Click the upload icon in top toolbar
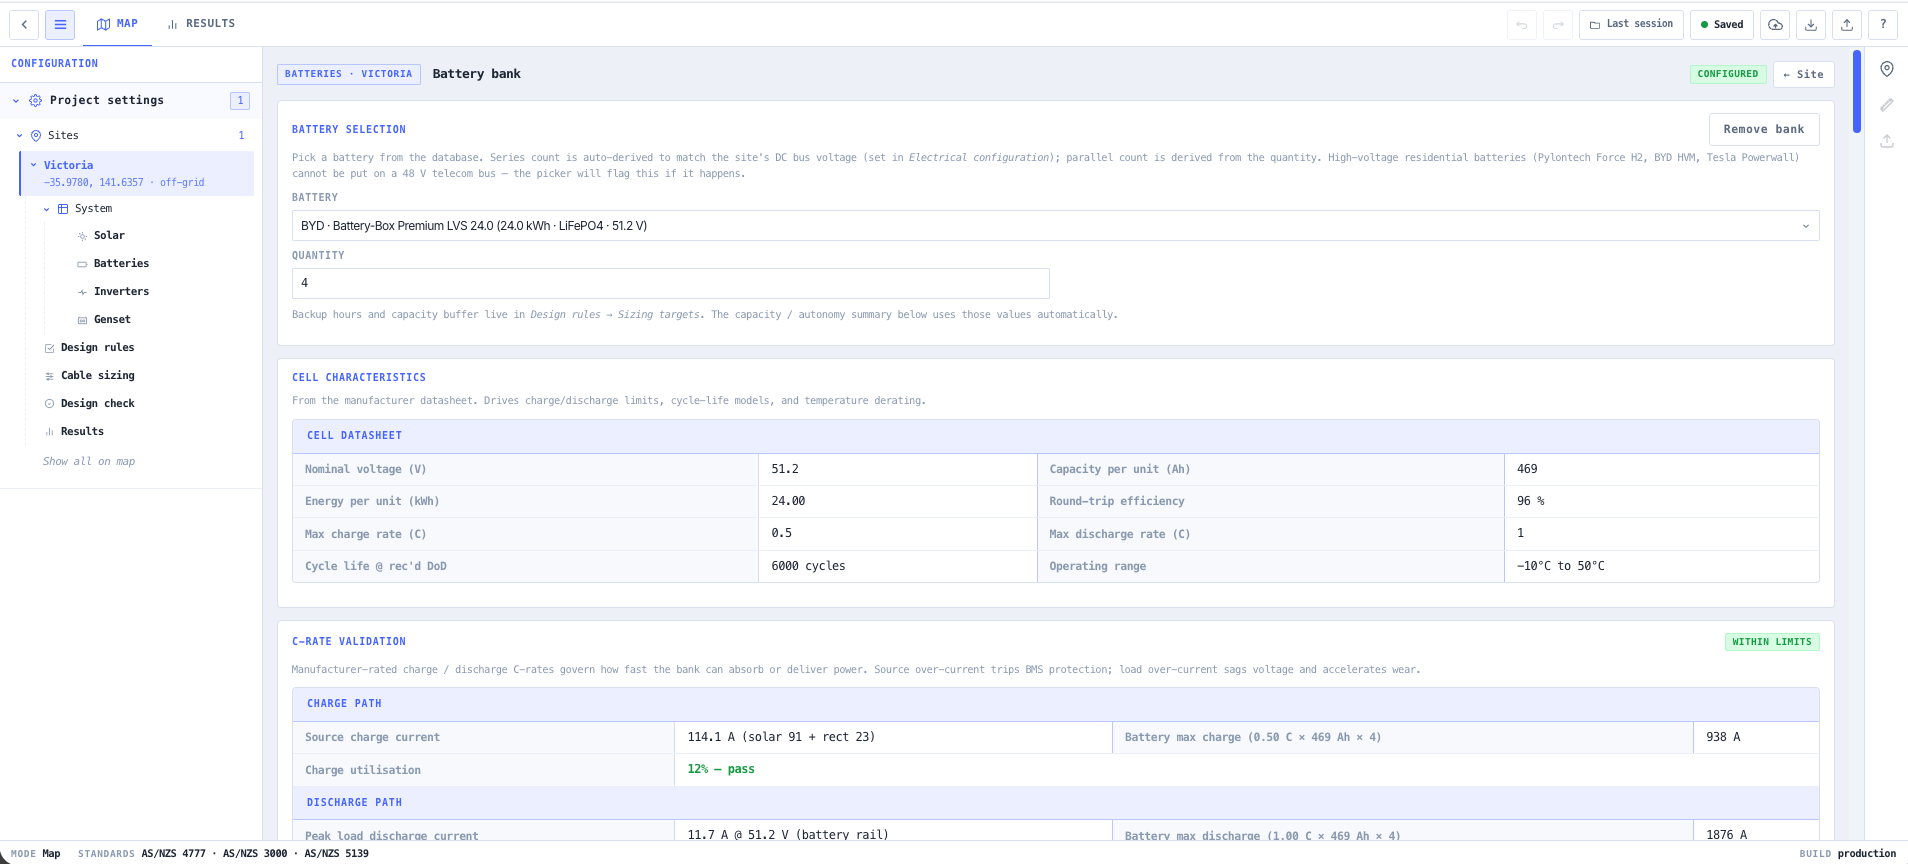The width and height of the screenshot is (1908, 864). pos(1847,25)
